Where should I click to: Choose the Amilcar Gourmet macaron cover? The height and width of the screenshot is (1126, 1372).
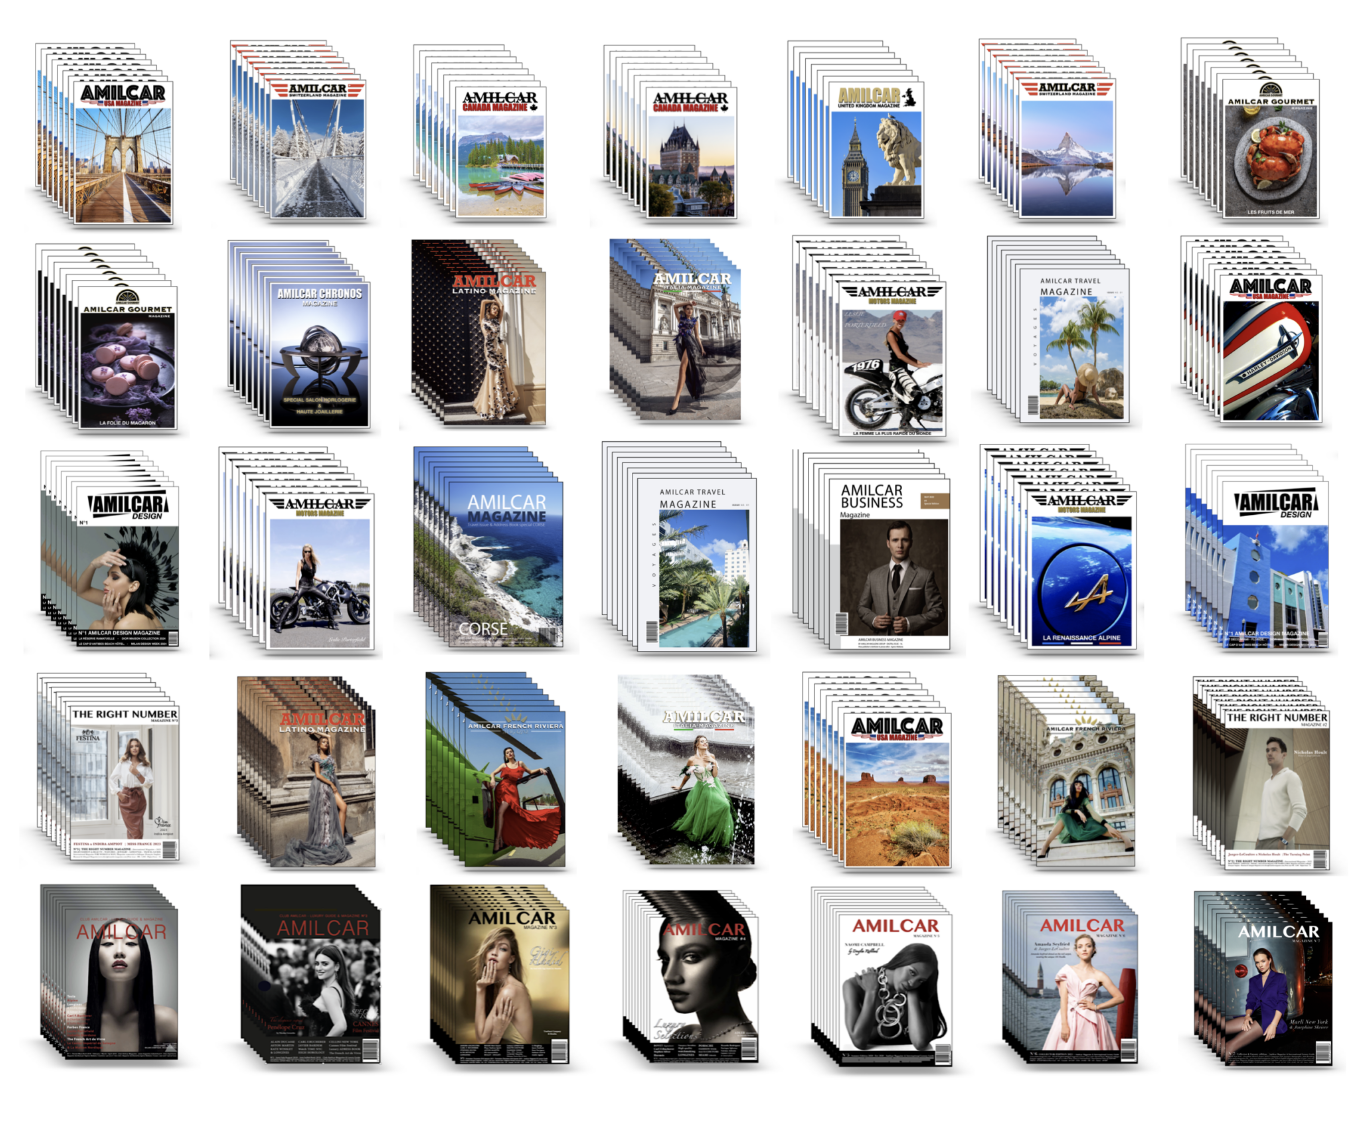pos(127,365)
